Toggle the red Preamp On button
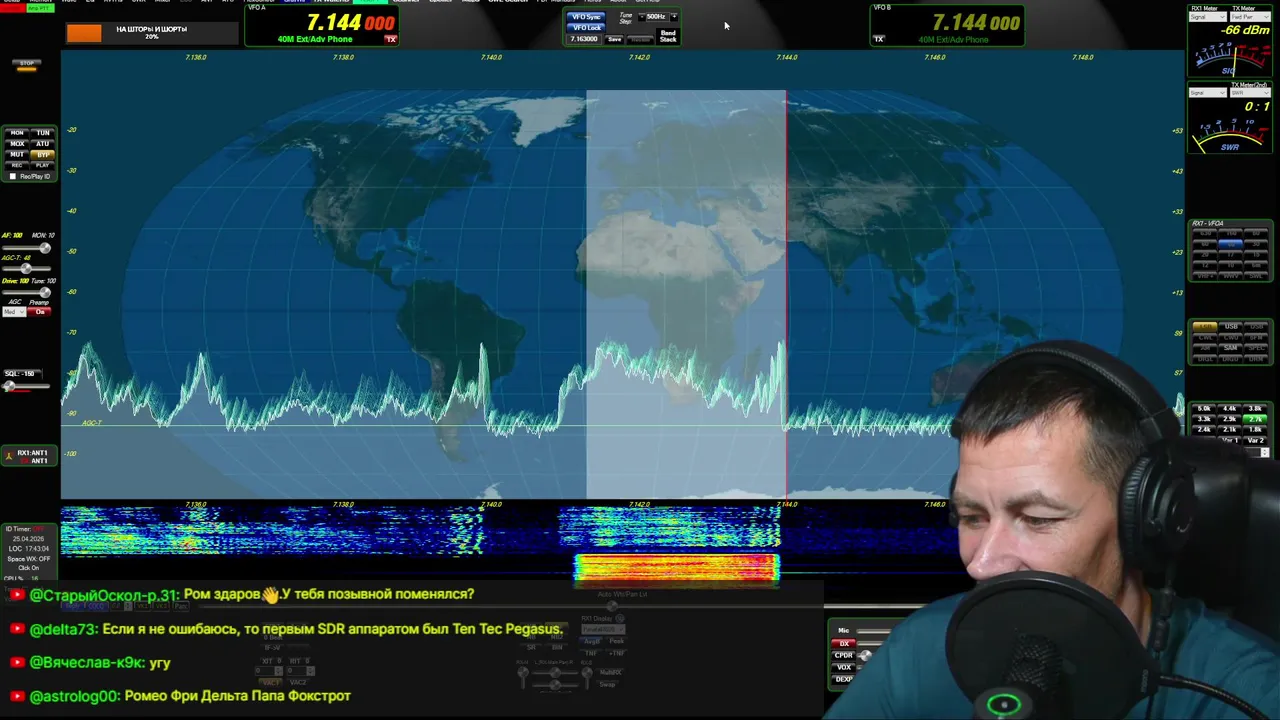This screenshot has width=1280, height=720. point(40,312)
